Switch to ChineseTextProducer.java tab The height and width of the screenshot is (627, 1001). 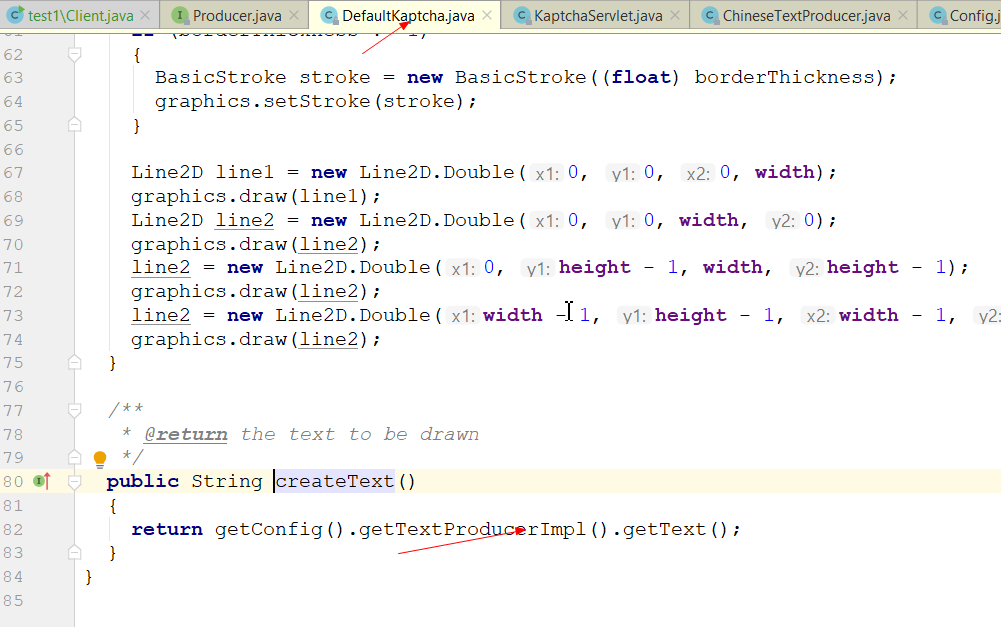806,15
